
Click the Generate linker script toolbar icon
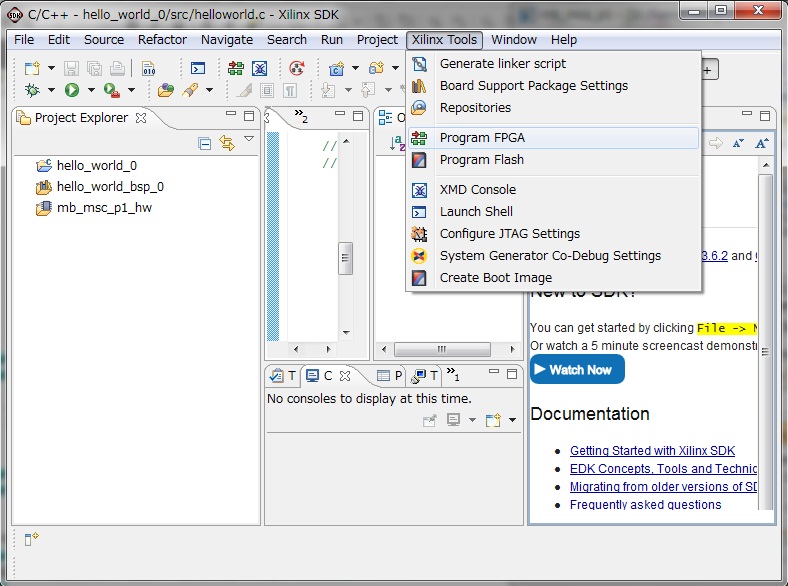[149, 68]
